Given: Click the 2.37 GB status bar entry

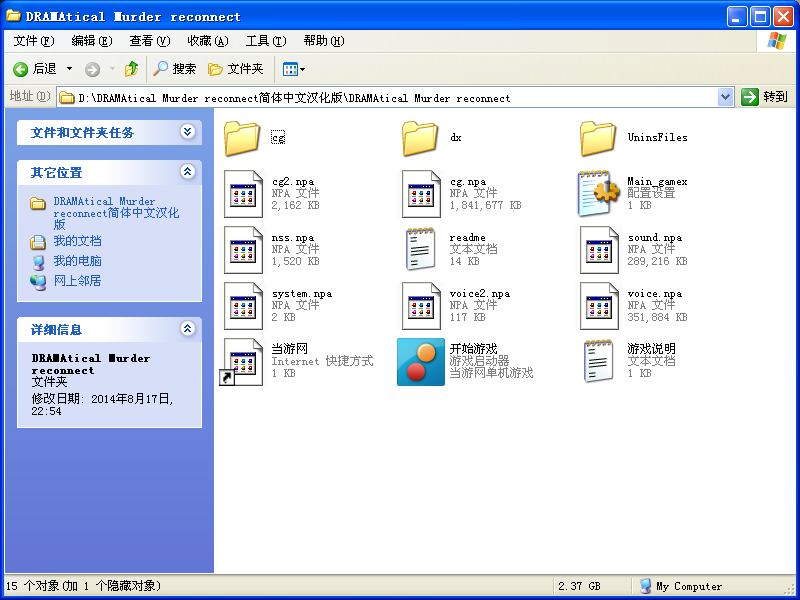Looking at the screenshot, I should [x=580, y=586].
